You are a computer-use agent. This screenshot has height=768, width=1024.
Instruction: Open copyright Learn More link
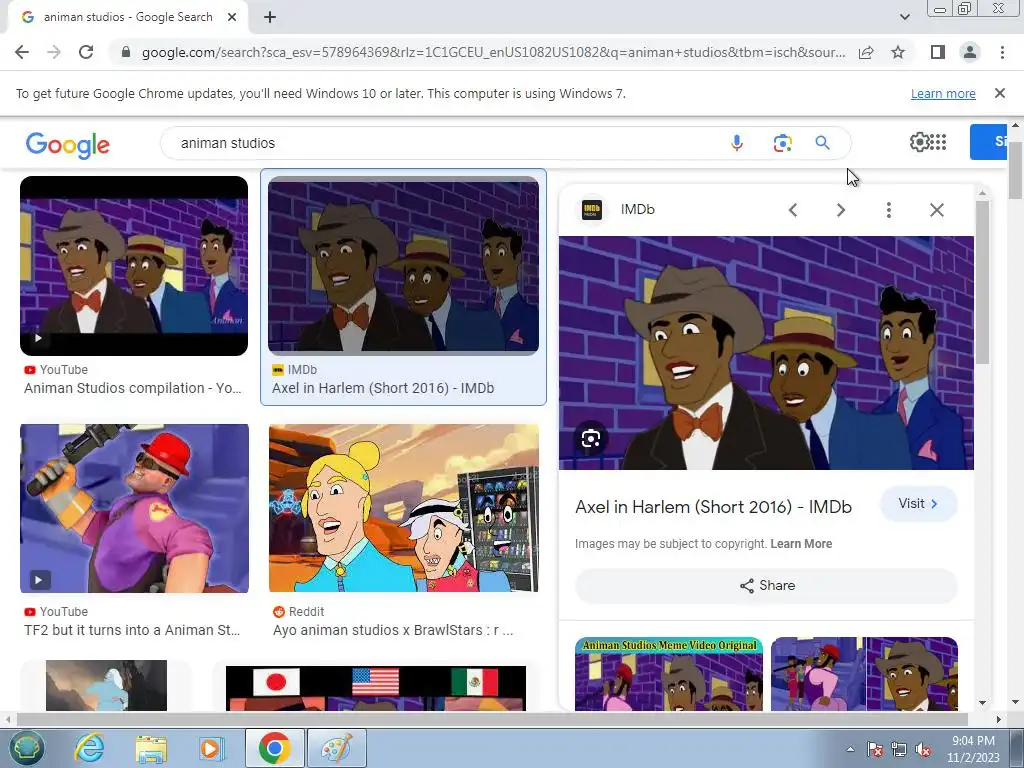coord(801,544)
